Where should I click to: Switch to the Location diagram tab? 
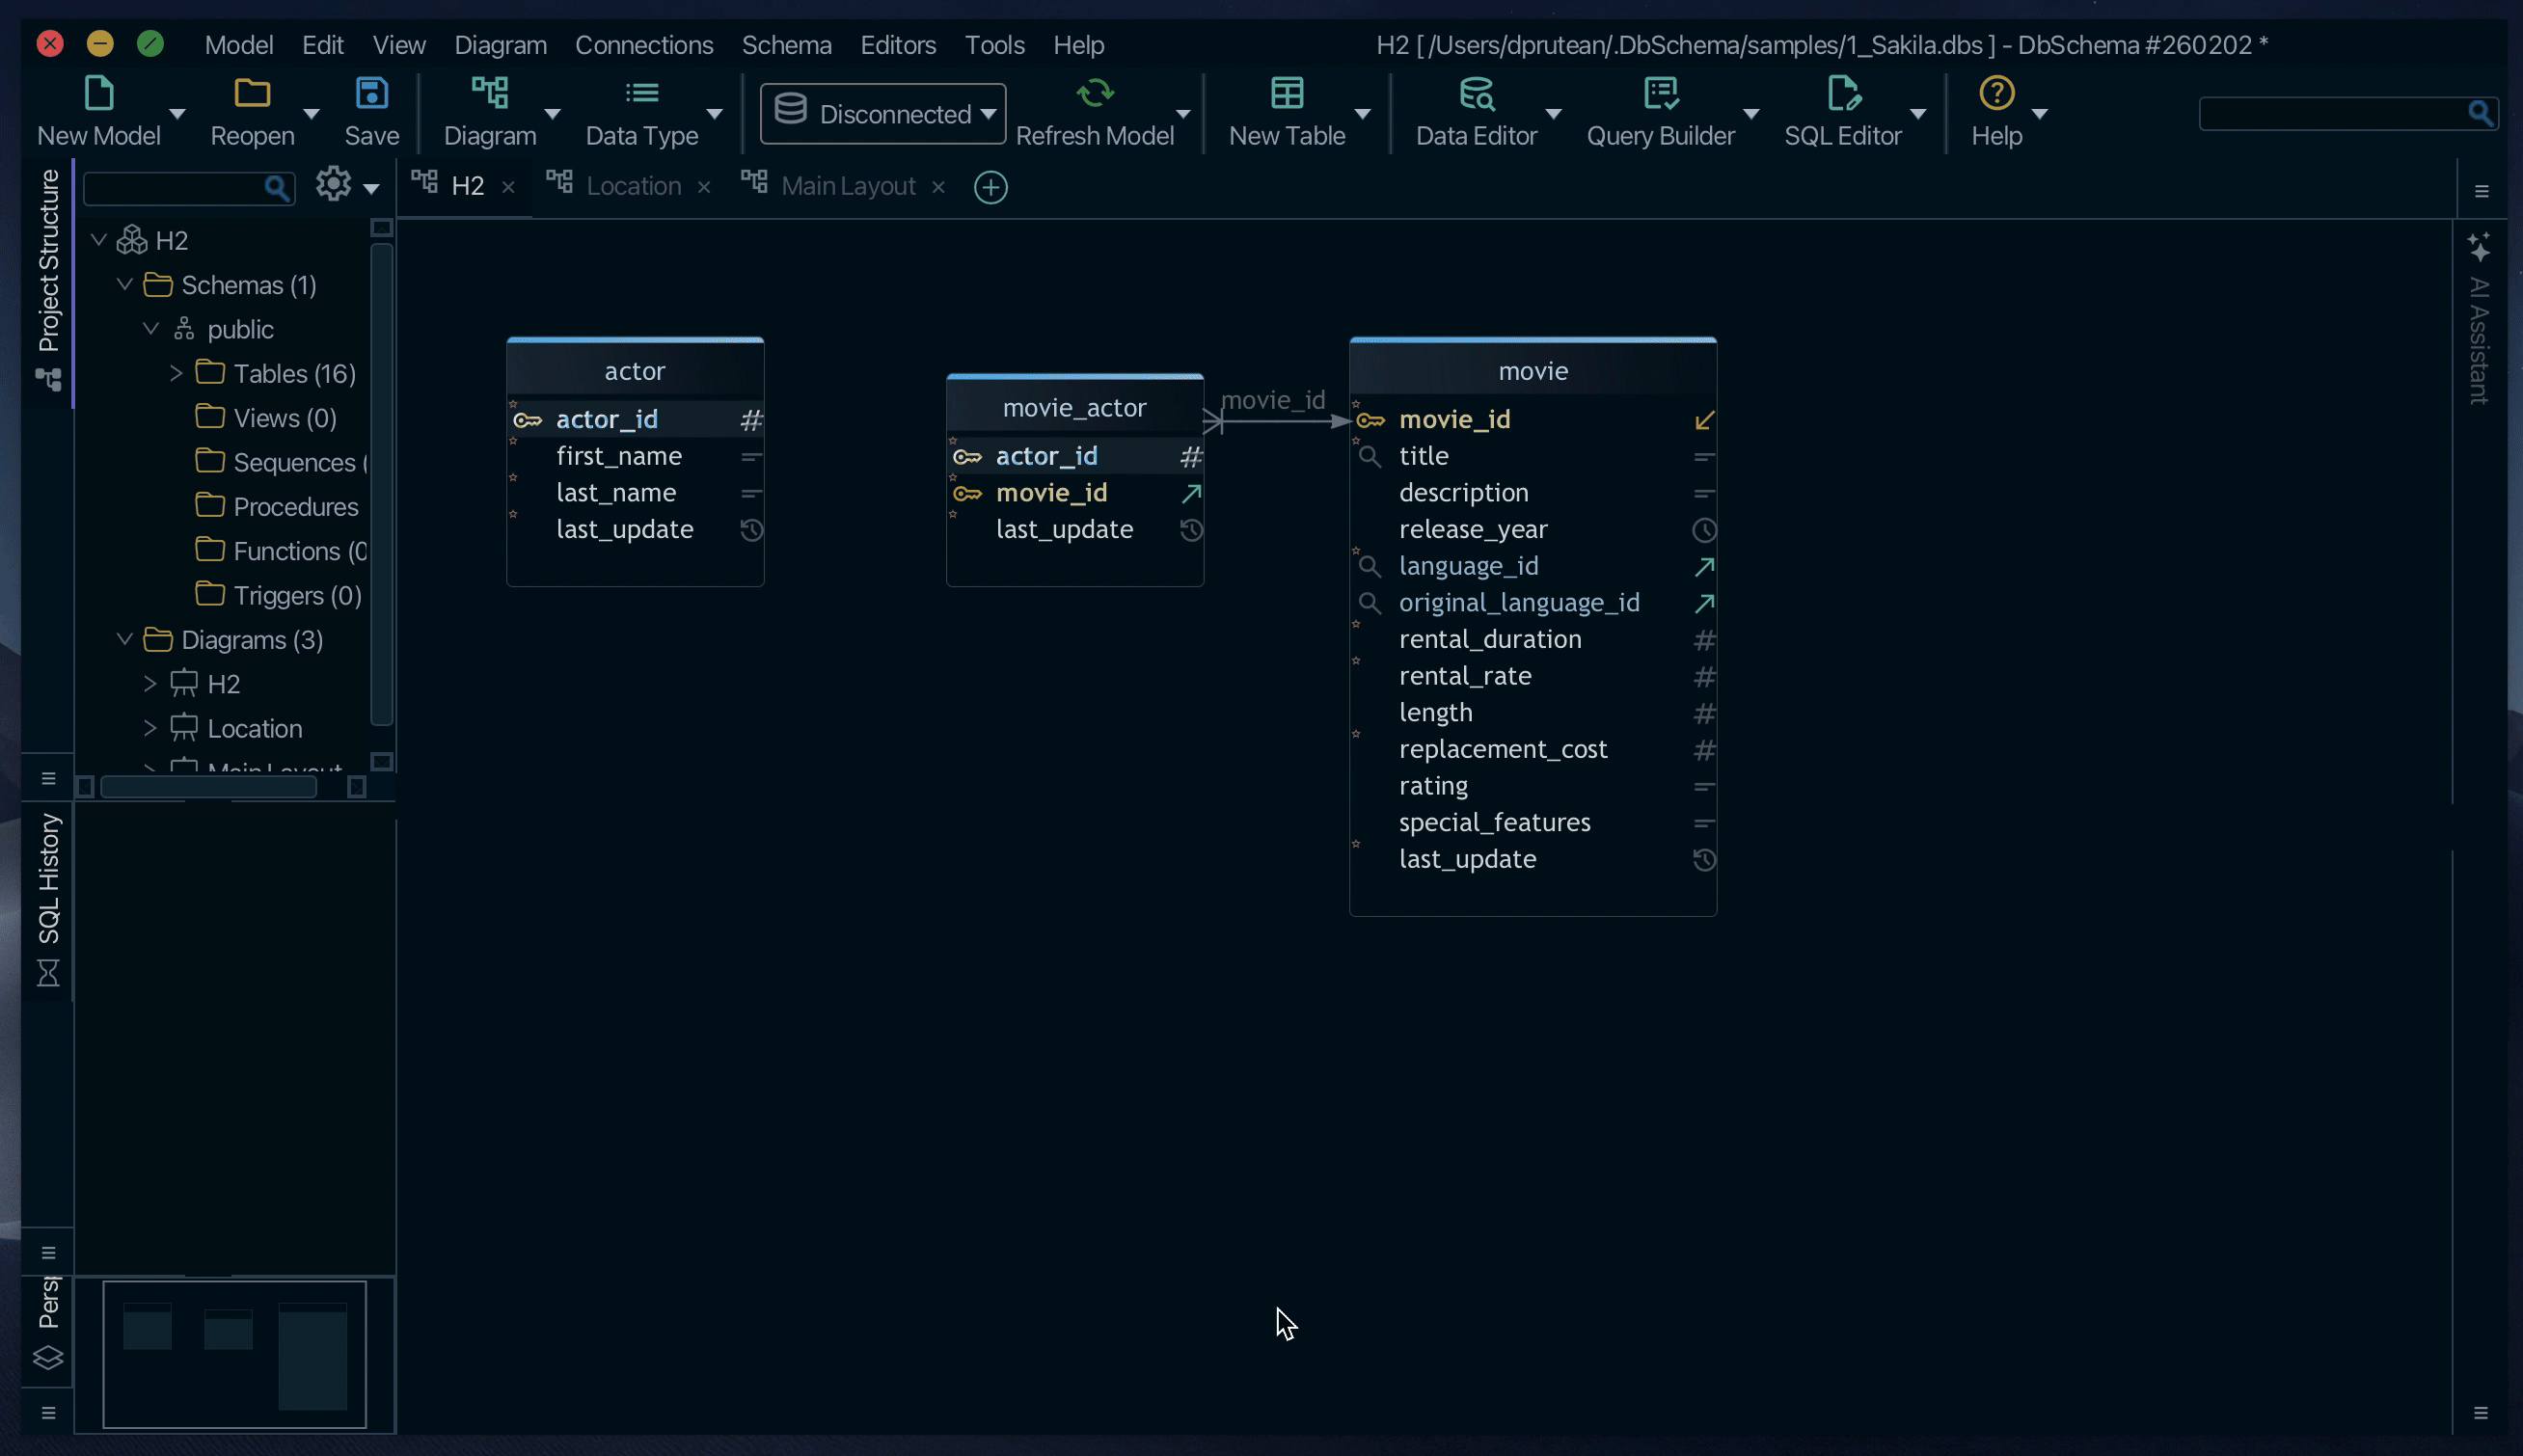coord(632,187)
